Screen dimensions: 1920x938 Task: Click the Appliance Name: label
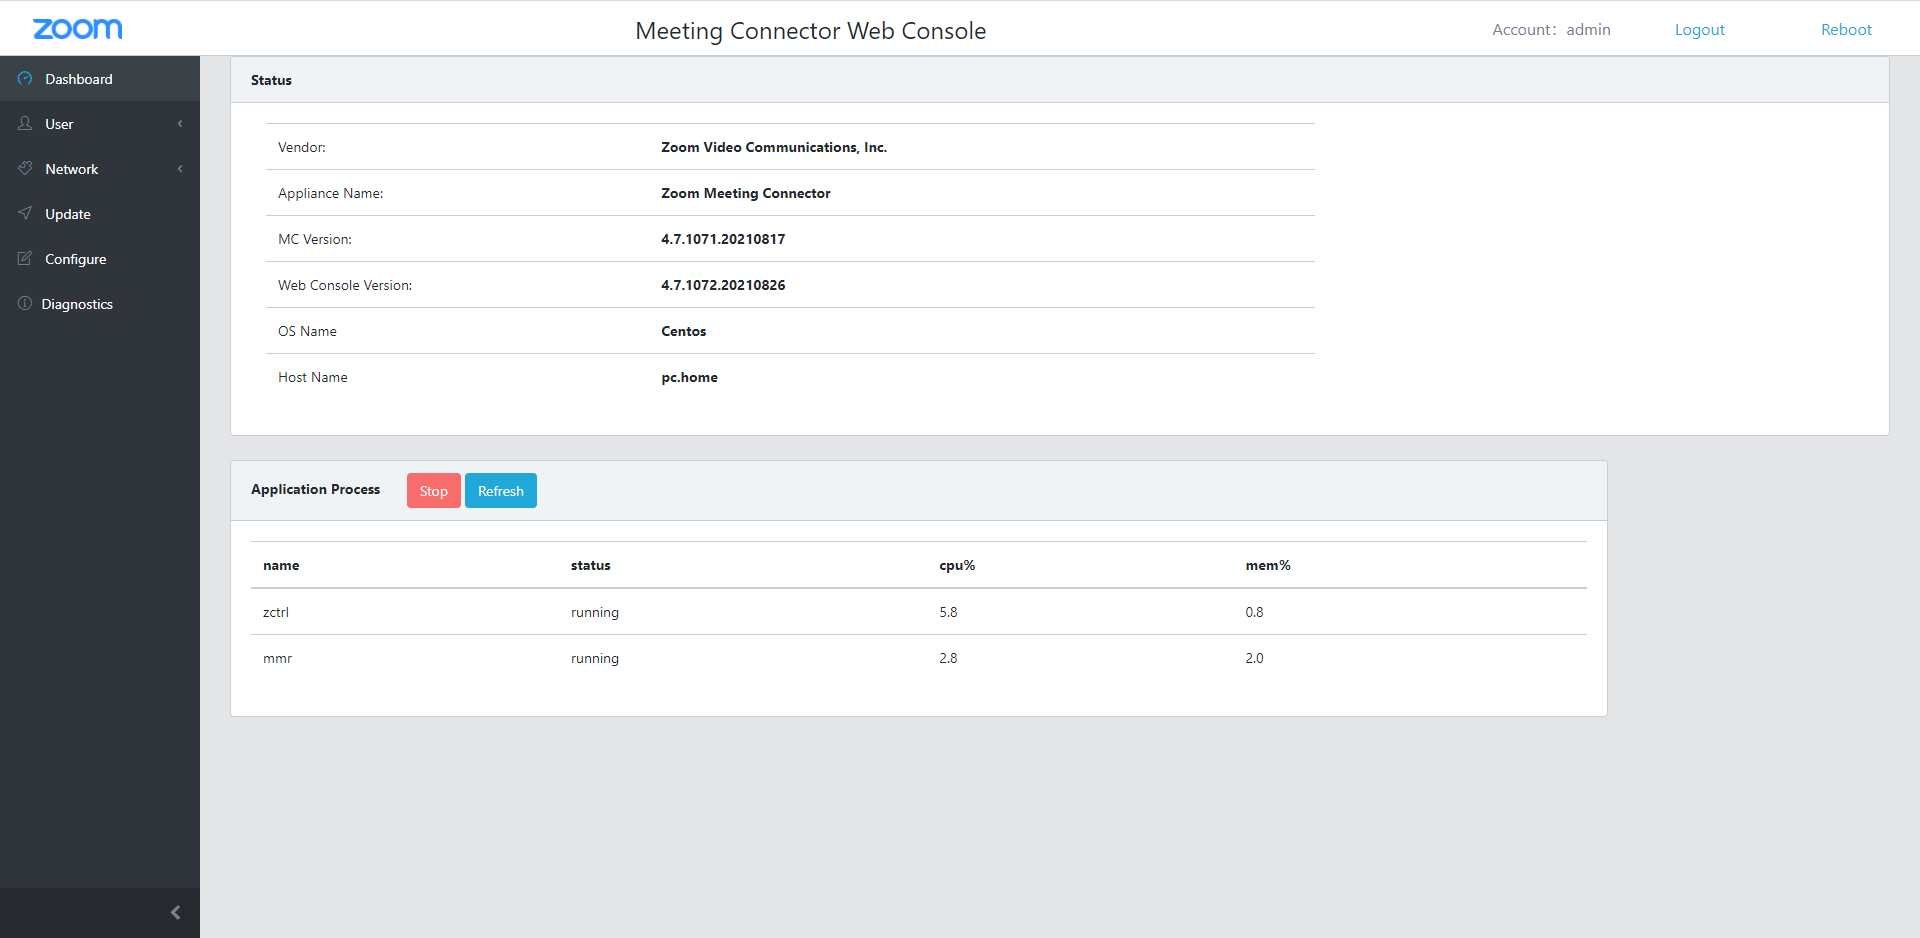[x=331, y=193]
